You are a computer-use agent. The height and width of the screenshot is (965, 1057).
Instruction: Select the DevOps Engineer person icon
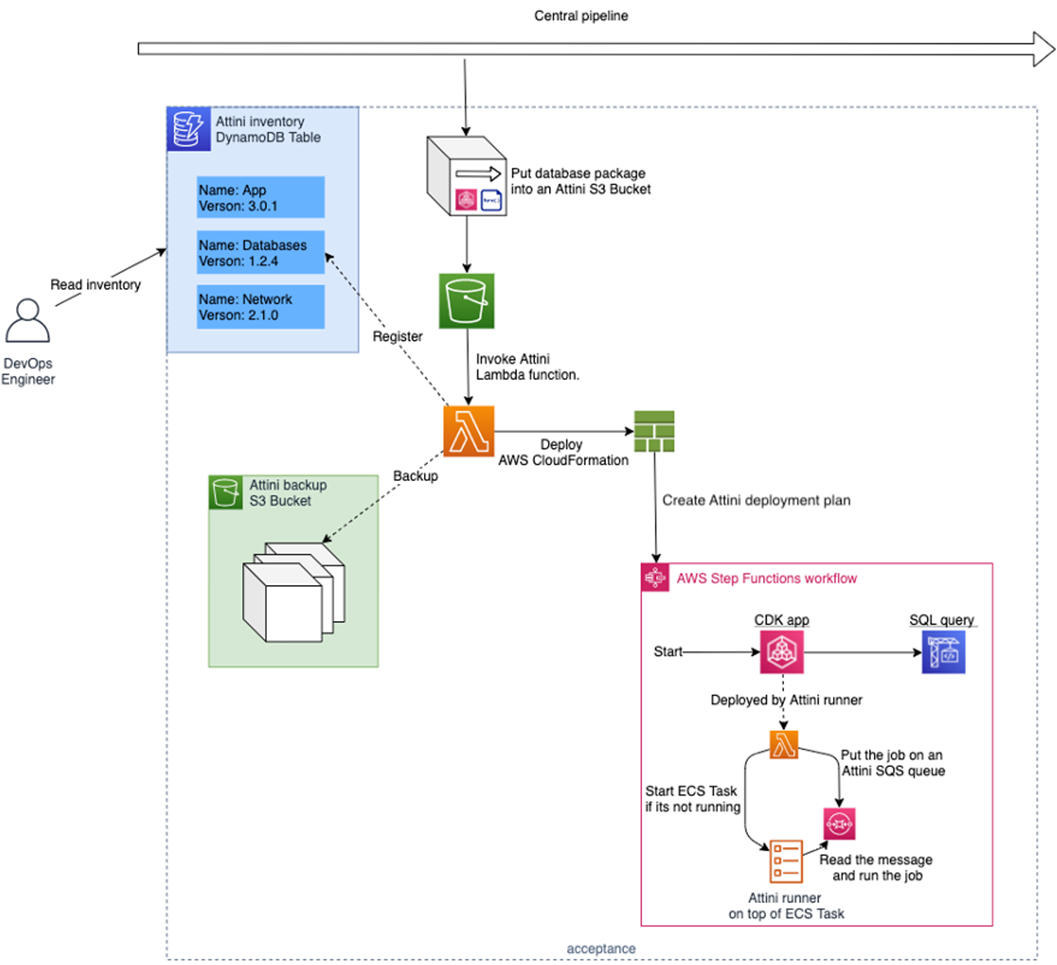(x=28, y=323)
